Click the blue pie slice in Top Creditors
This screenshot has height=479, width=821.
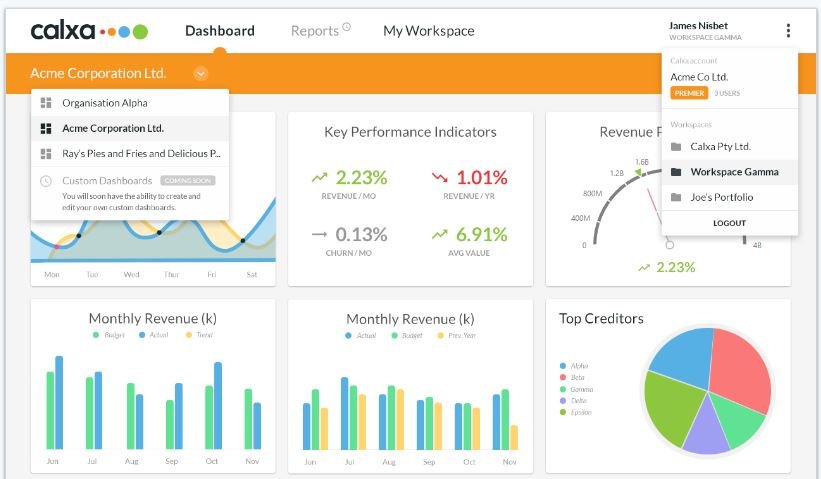pyautogui.click(x=683, y=356)
